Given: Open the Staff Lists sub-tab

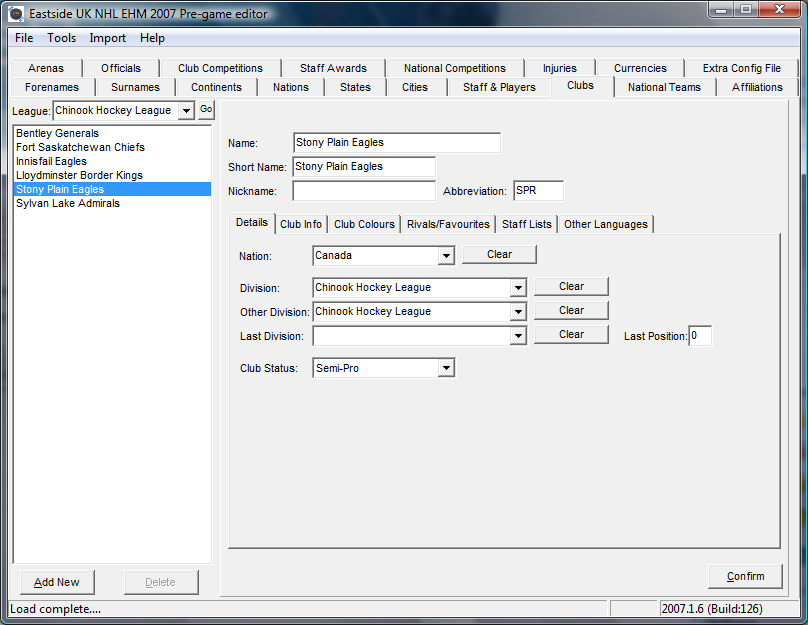Looking at the screenshot, I should point(526,224).
